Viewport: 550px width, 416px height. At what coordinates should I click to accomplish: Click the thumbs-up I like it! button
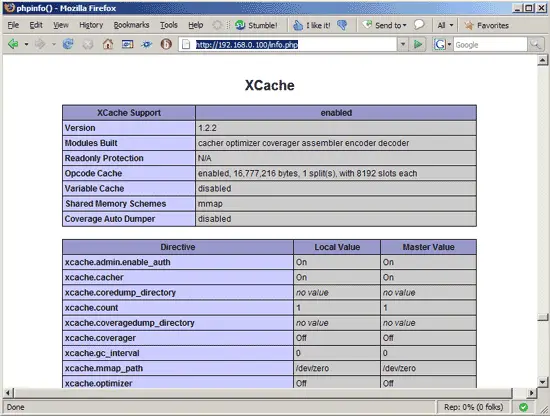(311, 25)
